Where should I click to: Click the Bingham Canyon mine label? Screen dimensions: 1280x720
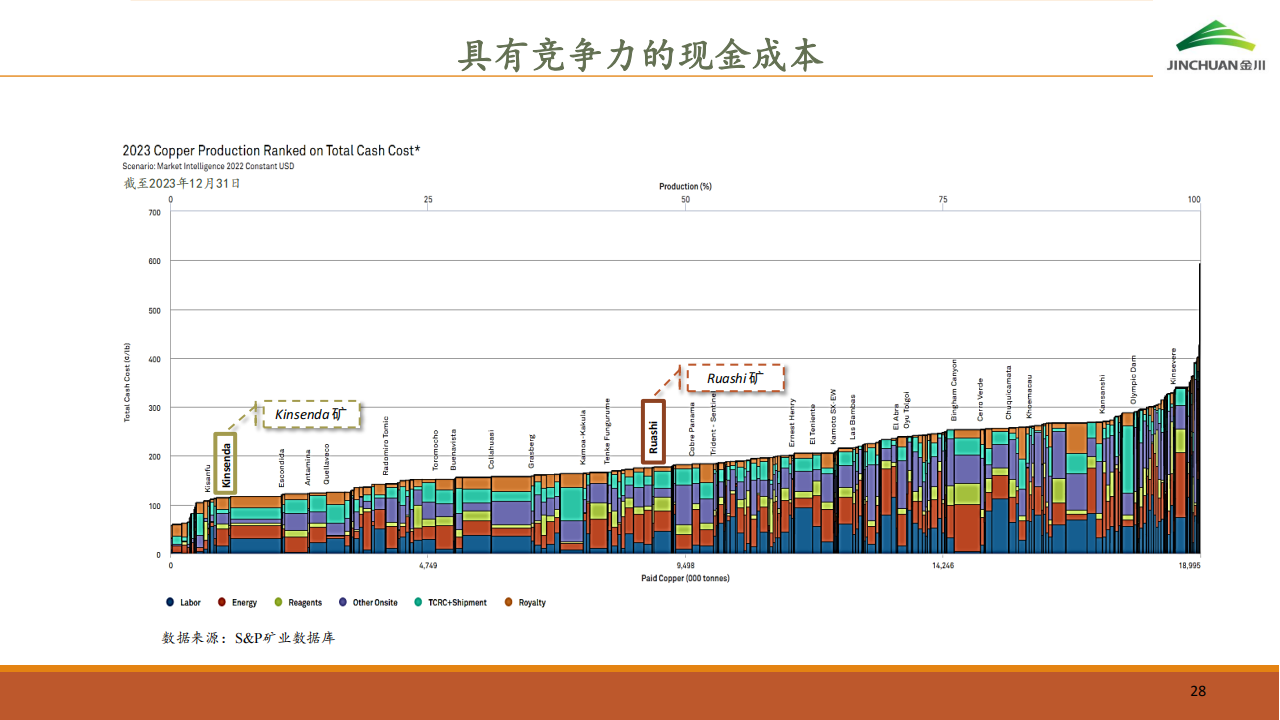[954, 390]
